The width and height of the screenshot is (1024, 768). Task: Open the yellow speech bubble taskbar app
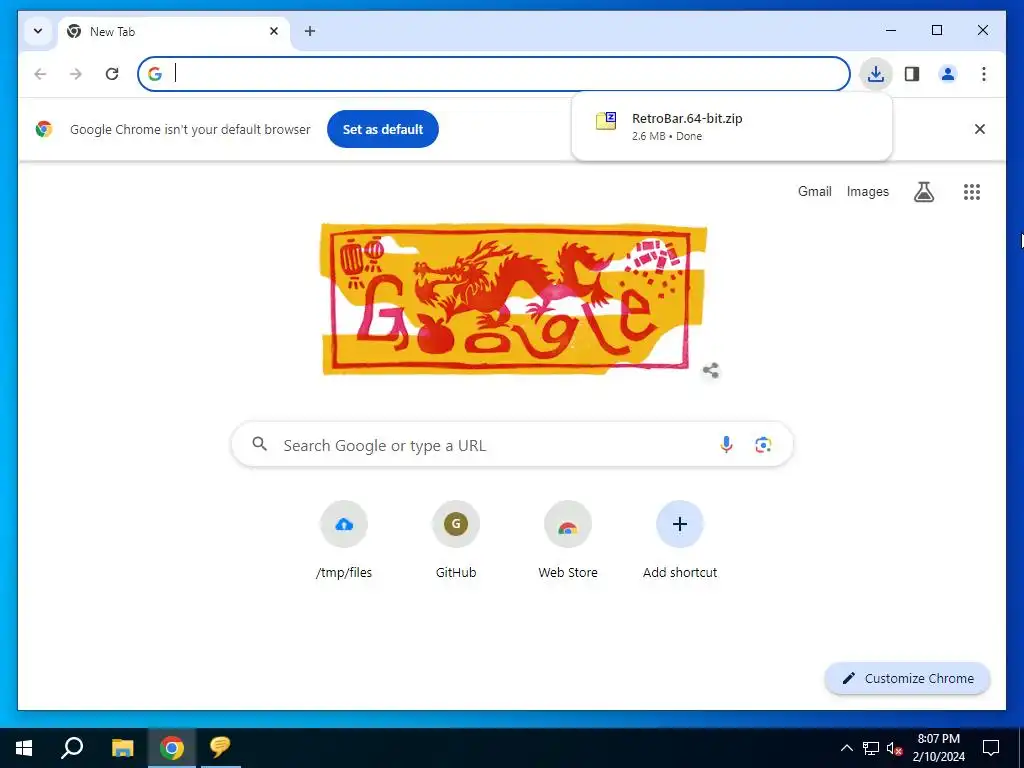[x=221, y=748]
